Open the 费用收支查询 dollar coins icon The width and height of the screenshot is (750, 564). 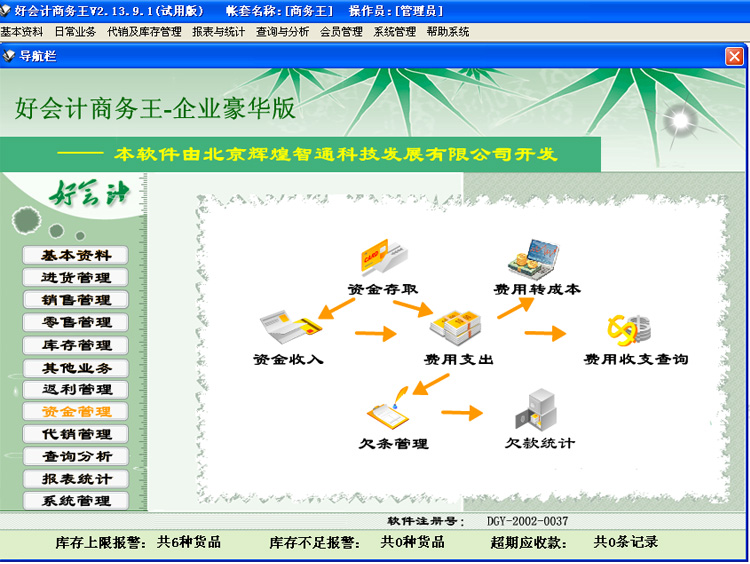[629, 331]
